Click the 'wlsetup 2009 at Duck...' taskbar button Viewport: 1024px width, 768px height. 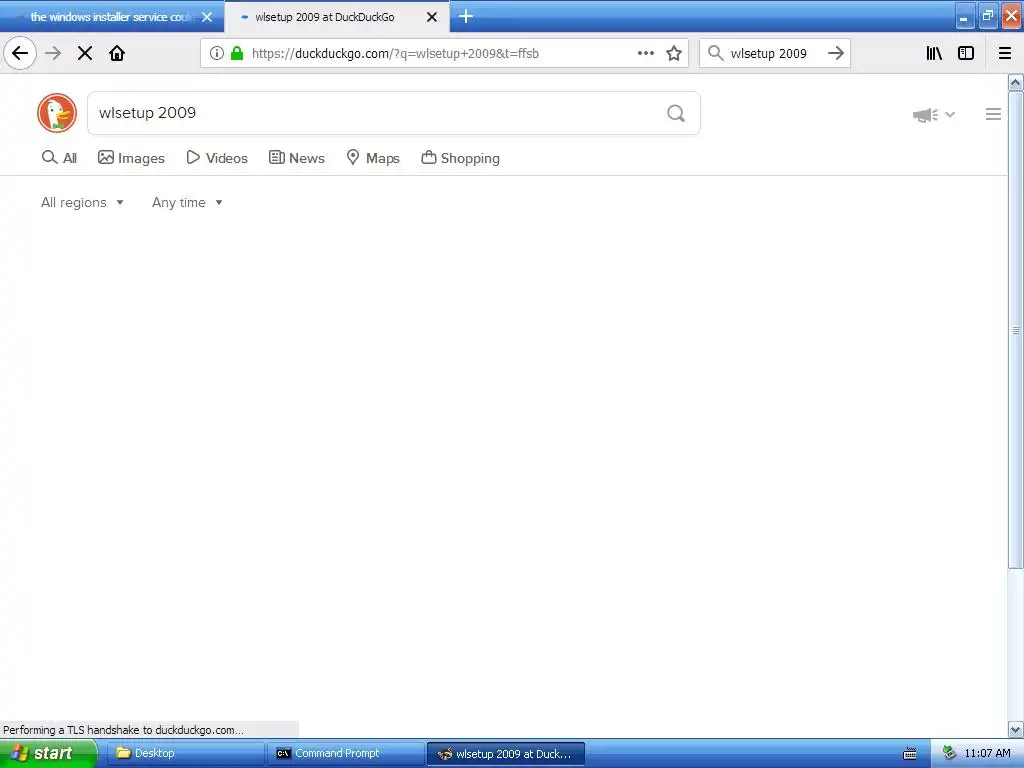coord(506,754)
